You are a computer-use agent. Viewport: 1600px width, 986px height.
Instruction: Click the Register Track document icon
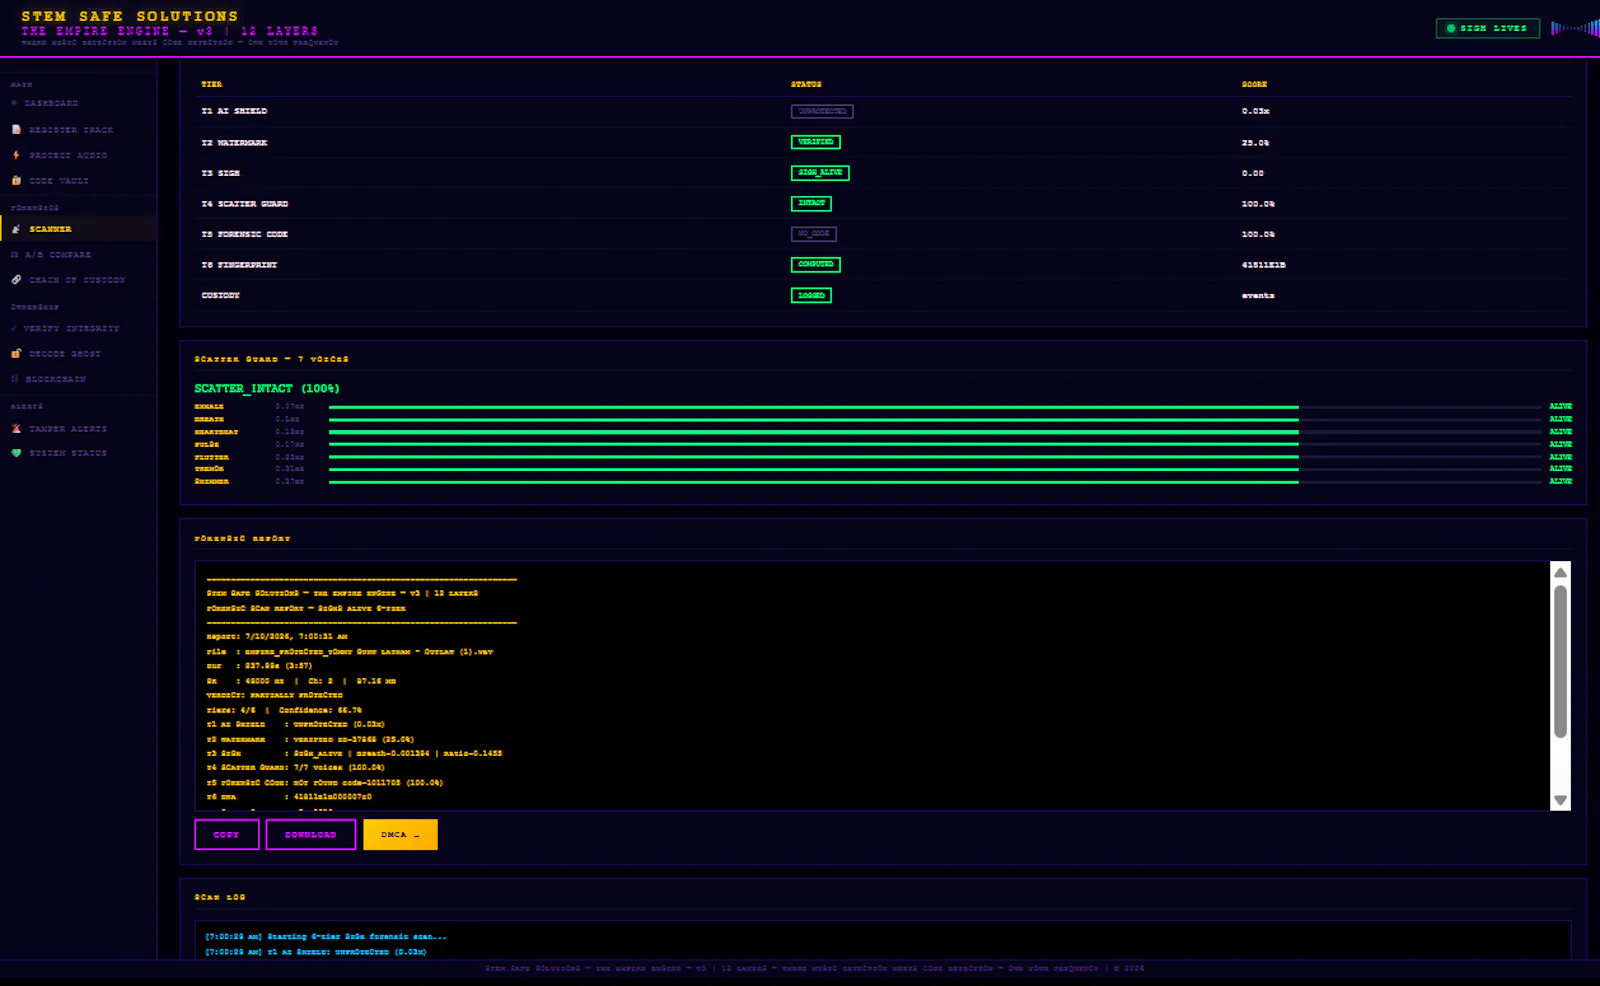click(16, 130)
